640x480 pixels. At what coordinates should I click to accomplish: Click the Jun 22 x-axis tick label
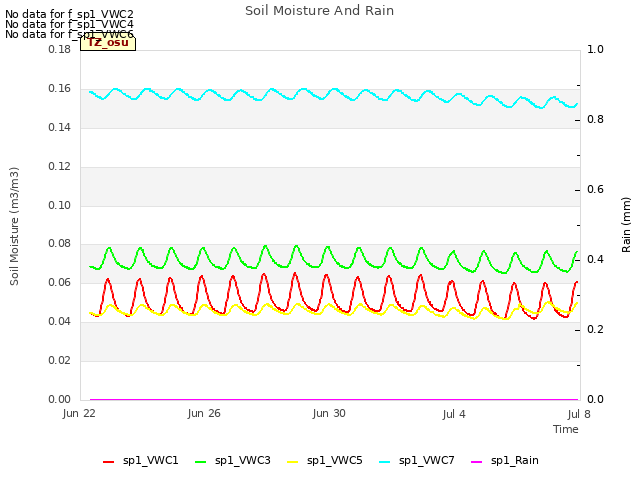click(x=79, y=413)
